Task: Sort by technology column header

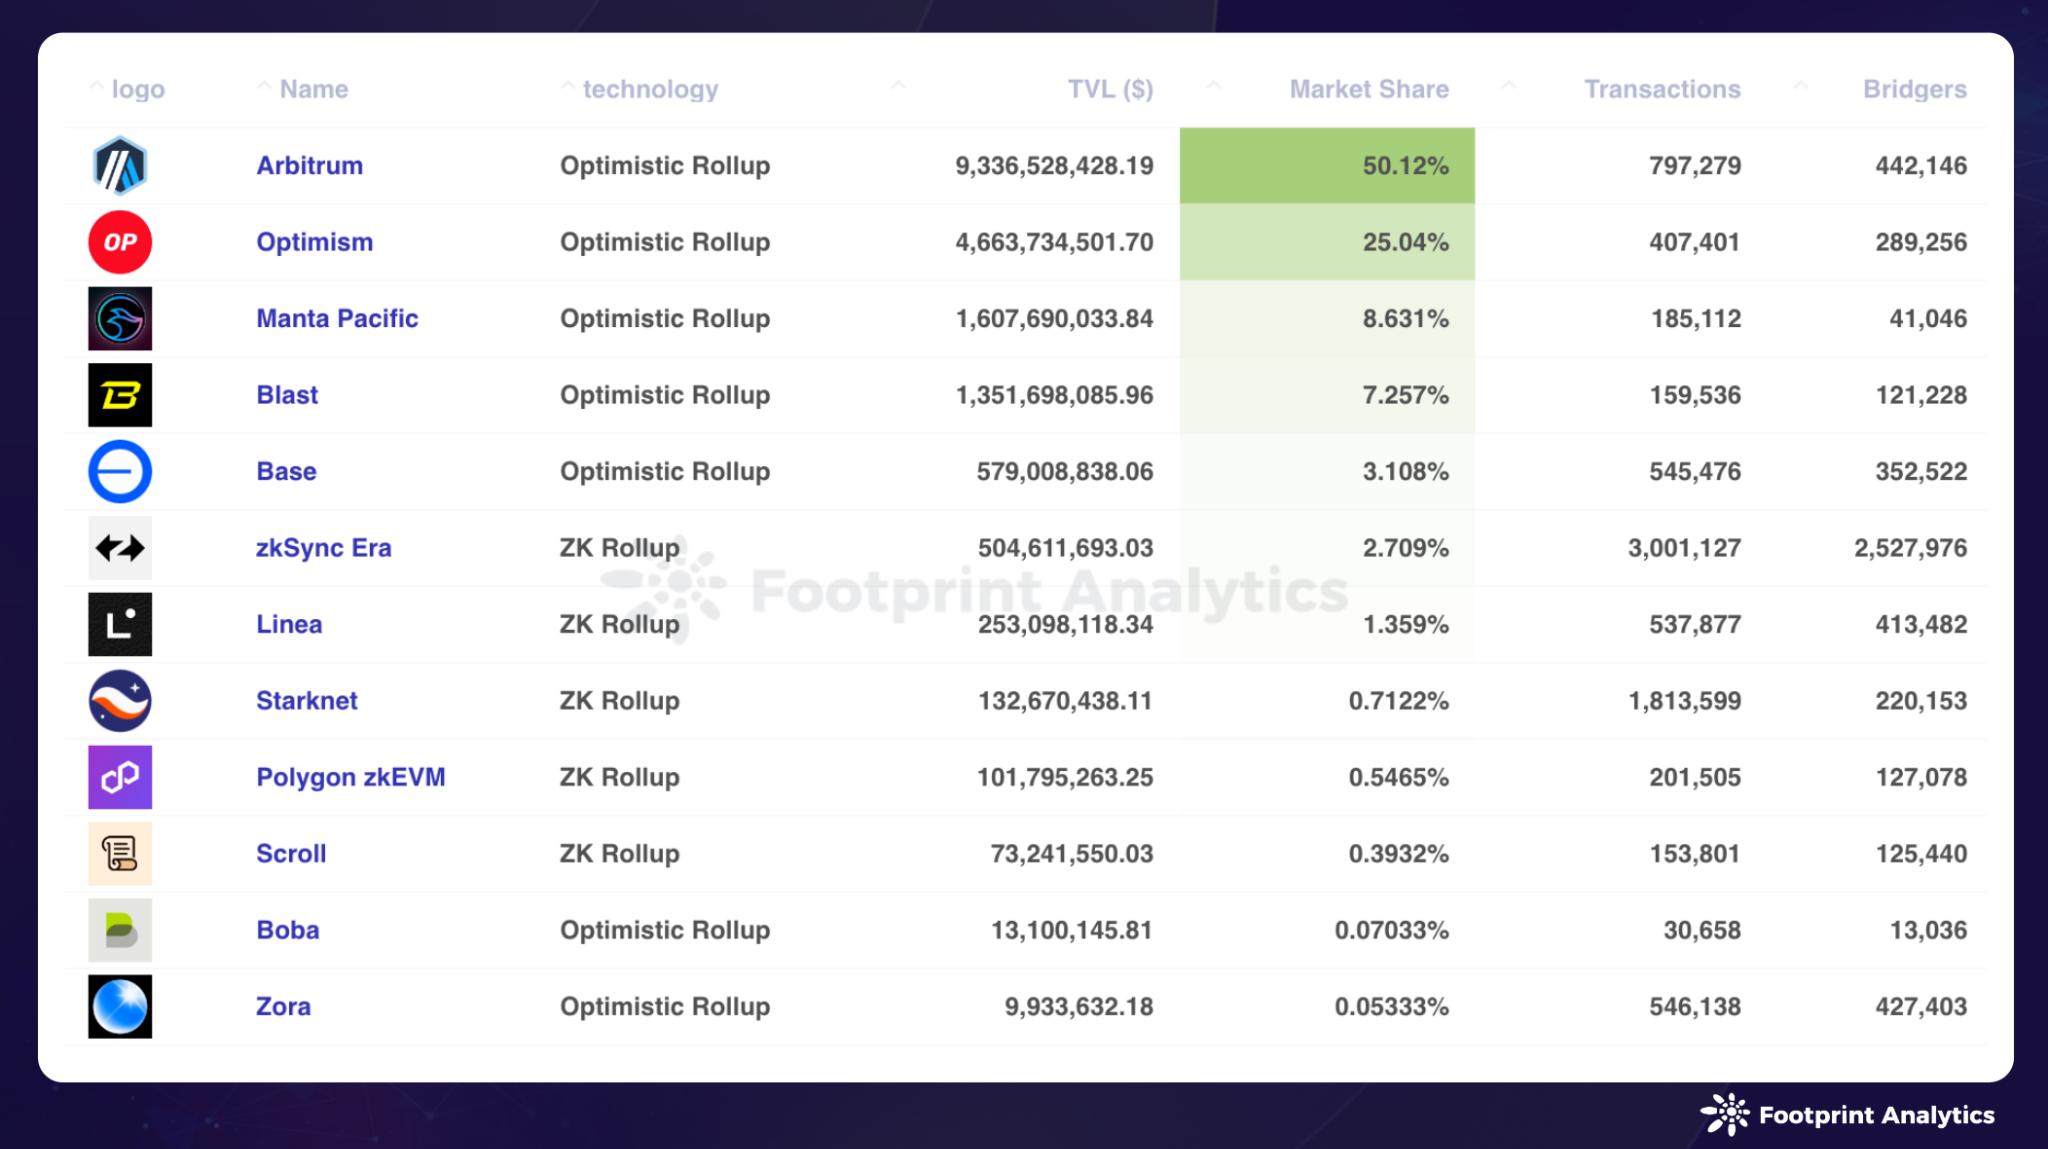Action: (650, 89)
